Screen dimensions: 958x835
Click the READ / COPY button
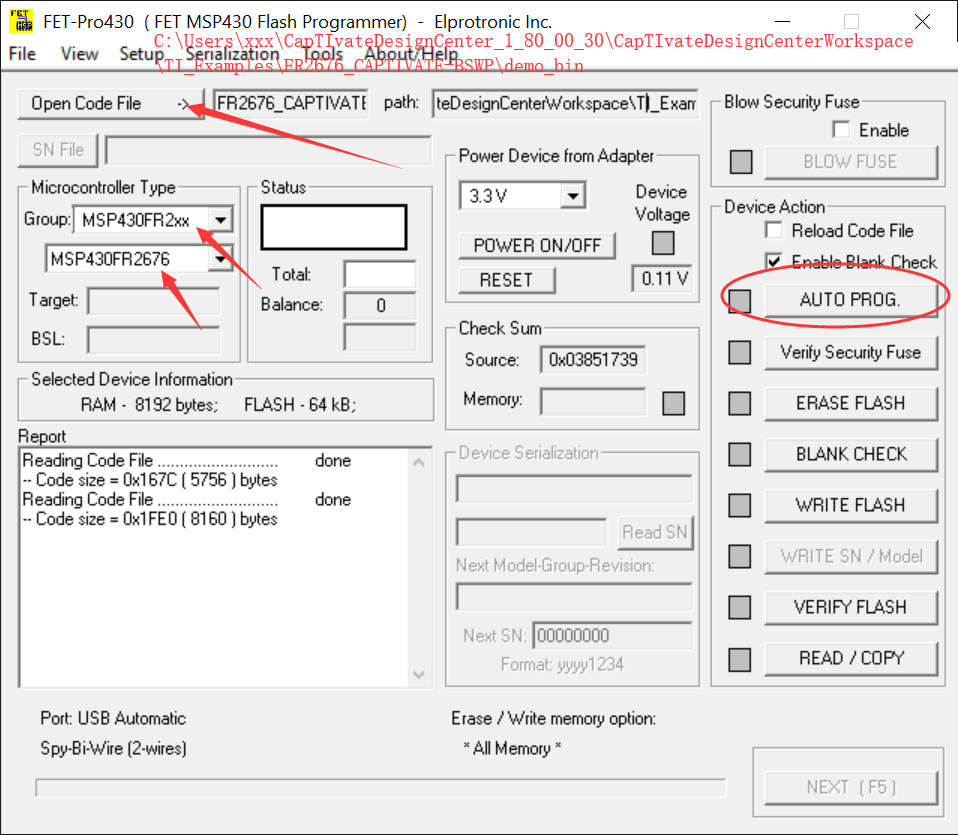(x=851, y=658)
